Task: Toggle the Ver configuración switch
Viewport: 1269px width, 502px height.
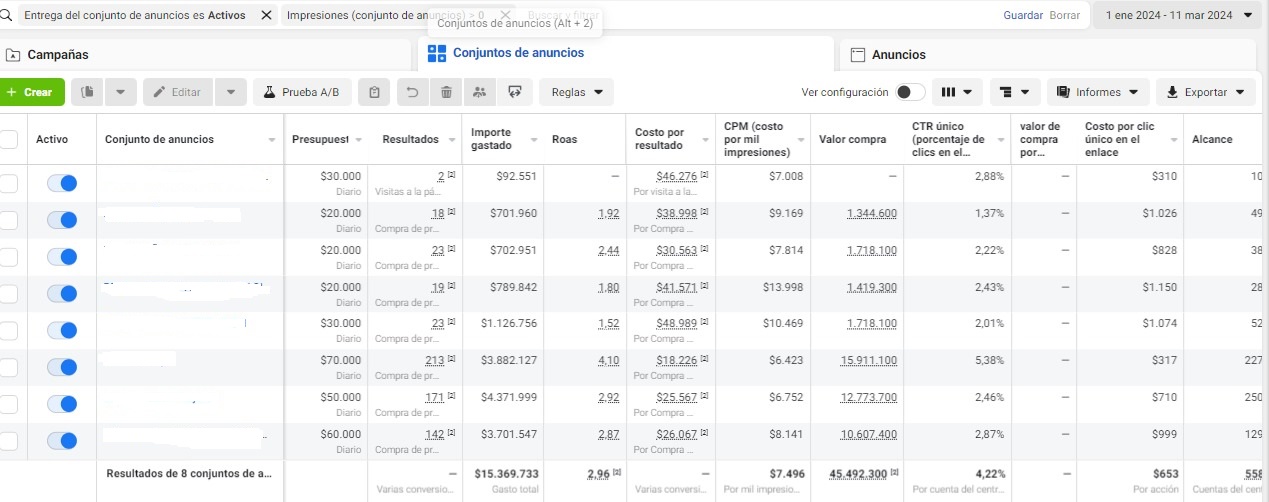Action: tap(910, 92)
